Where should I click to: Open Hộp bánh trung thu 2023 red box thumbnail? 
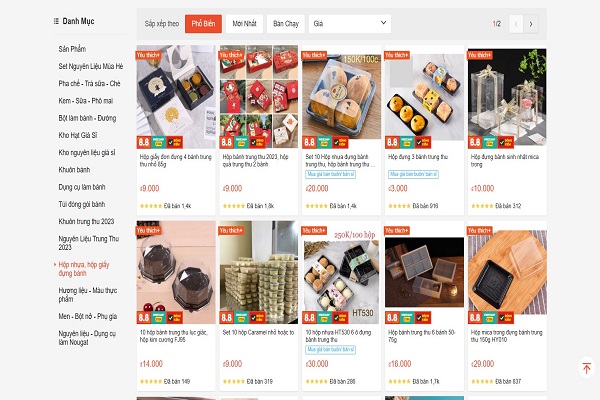point(259,96)
